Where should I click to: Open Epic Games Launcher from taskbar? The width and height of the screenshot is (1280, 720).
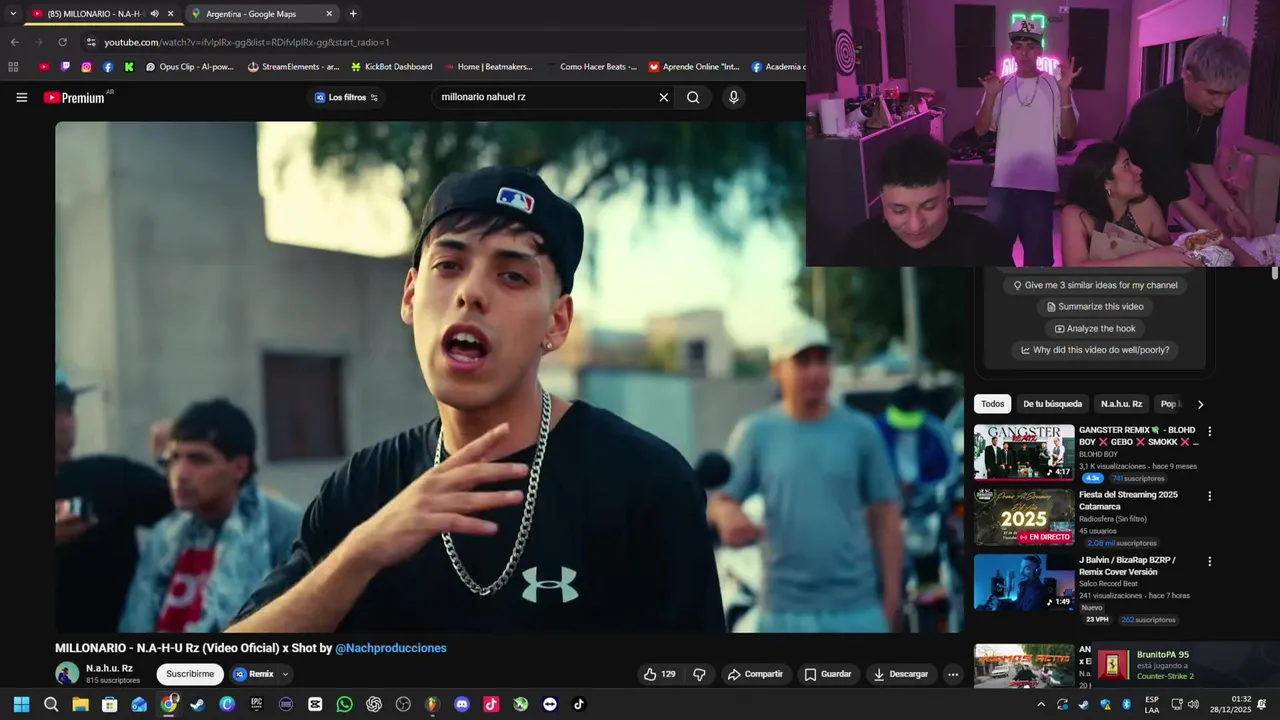257,704
